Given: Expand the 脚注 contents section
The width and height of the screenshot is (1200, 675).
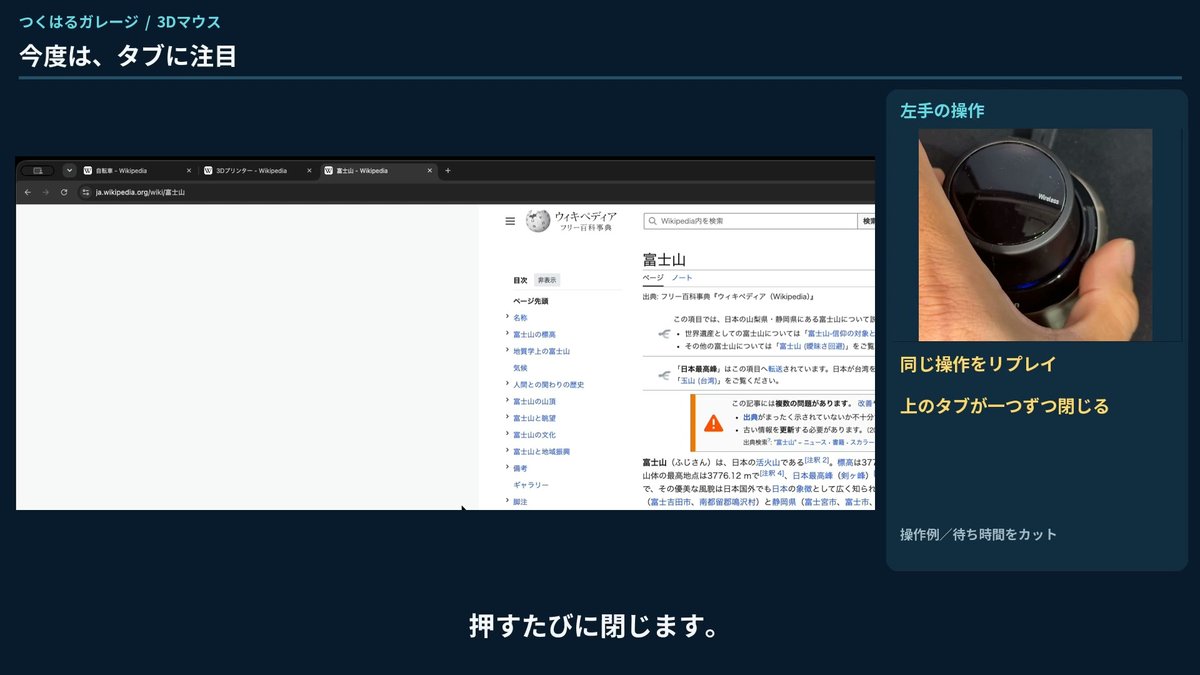Looking at the screenshot, I should [508, 501].
